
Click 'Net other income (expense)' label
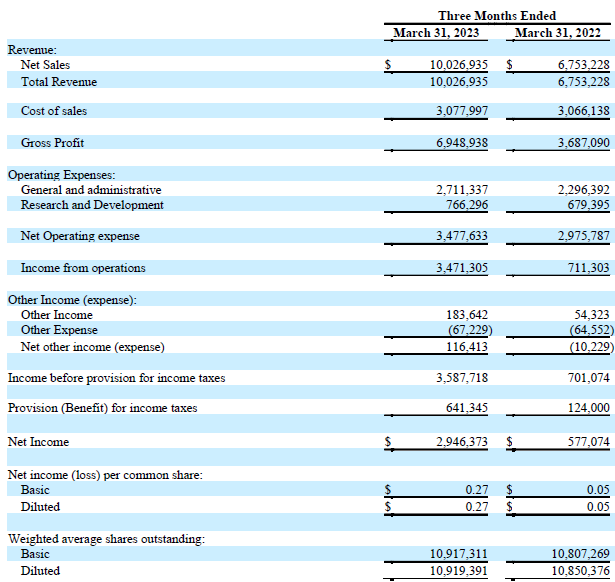[93, 347]
